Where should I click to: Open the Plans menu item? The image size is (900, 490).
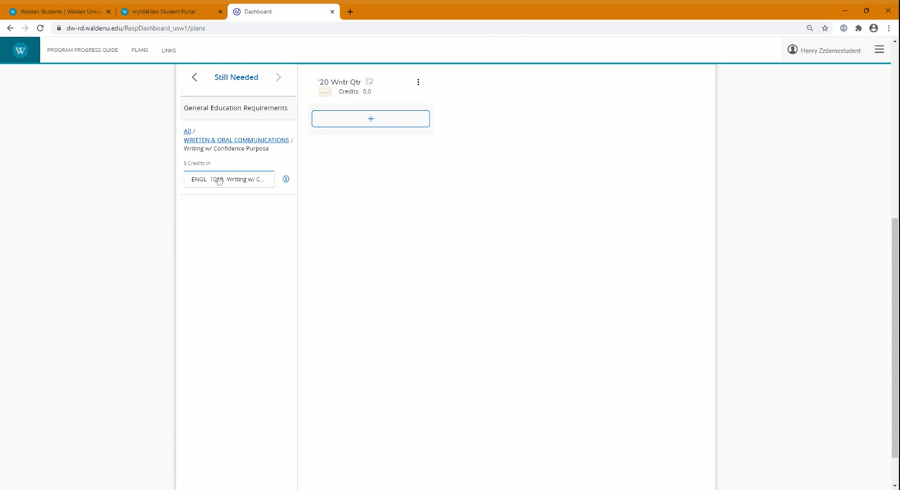[x=140, y=50]
